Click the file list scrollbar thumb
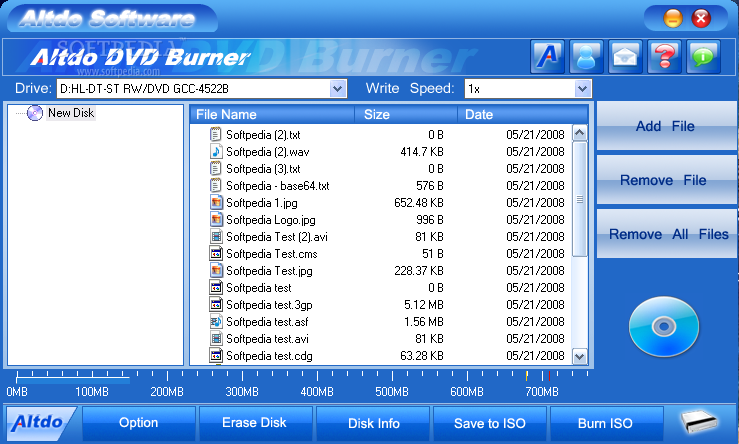The height and width of the screenshot is (444, 739). coord(580,199)
